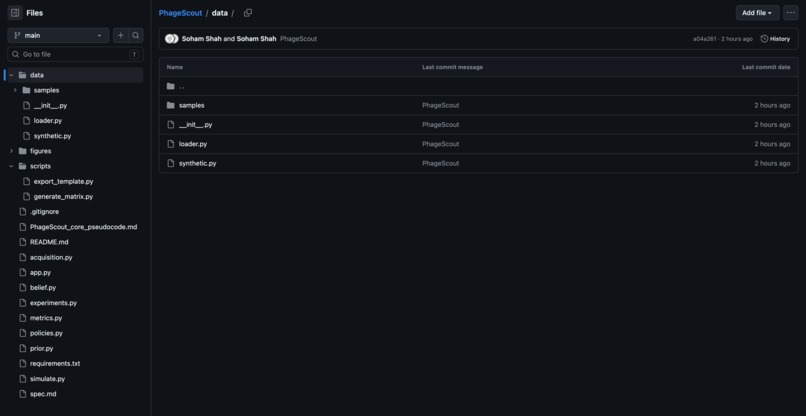806x416 pixels.
Task: Open PhageScout commit message link in header
Action: (298, 39)
